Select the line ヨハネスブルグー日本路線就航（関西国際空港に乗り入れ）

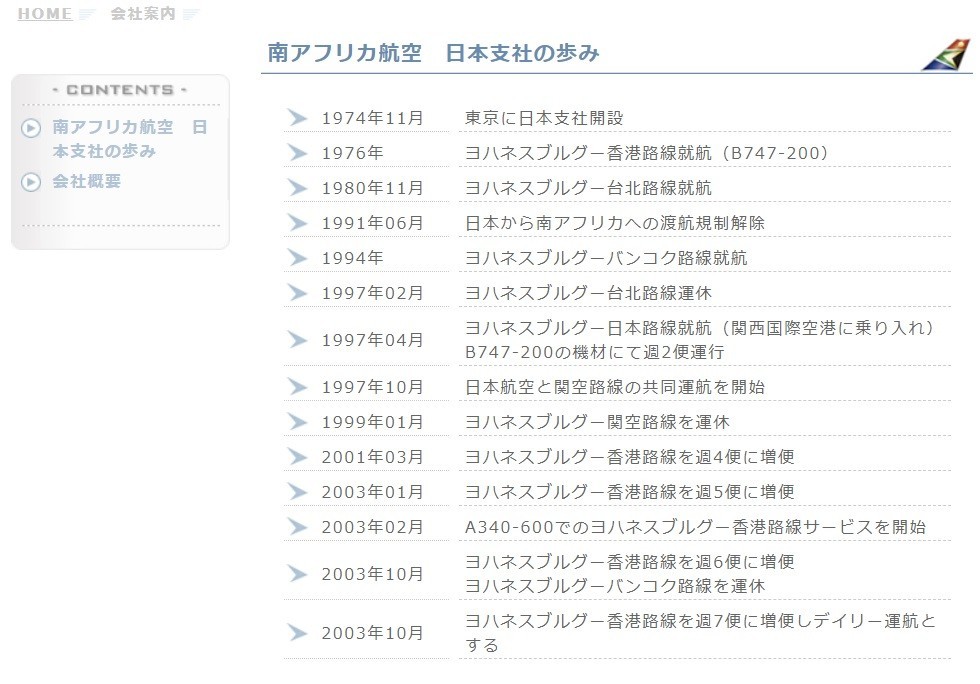(699, 328)
